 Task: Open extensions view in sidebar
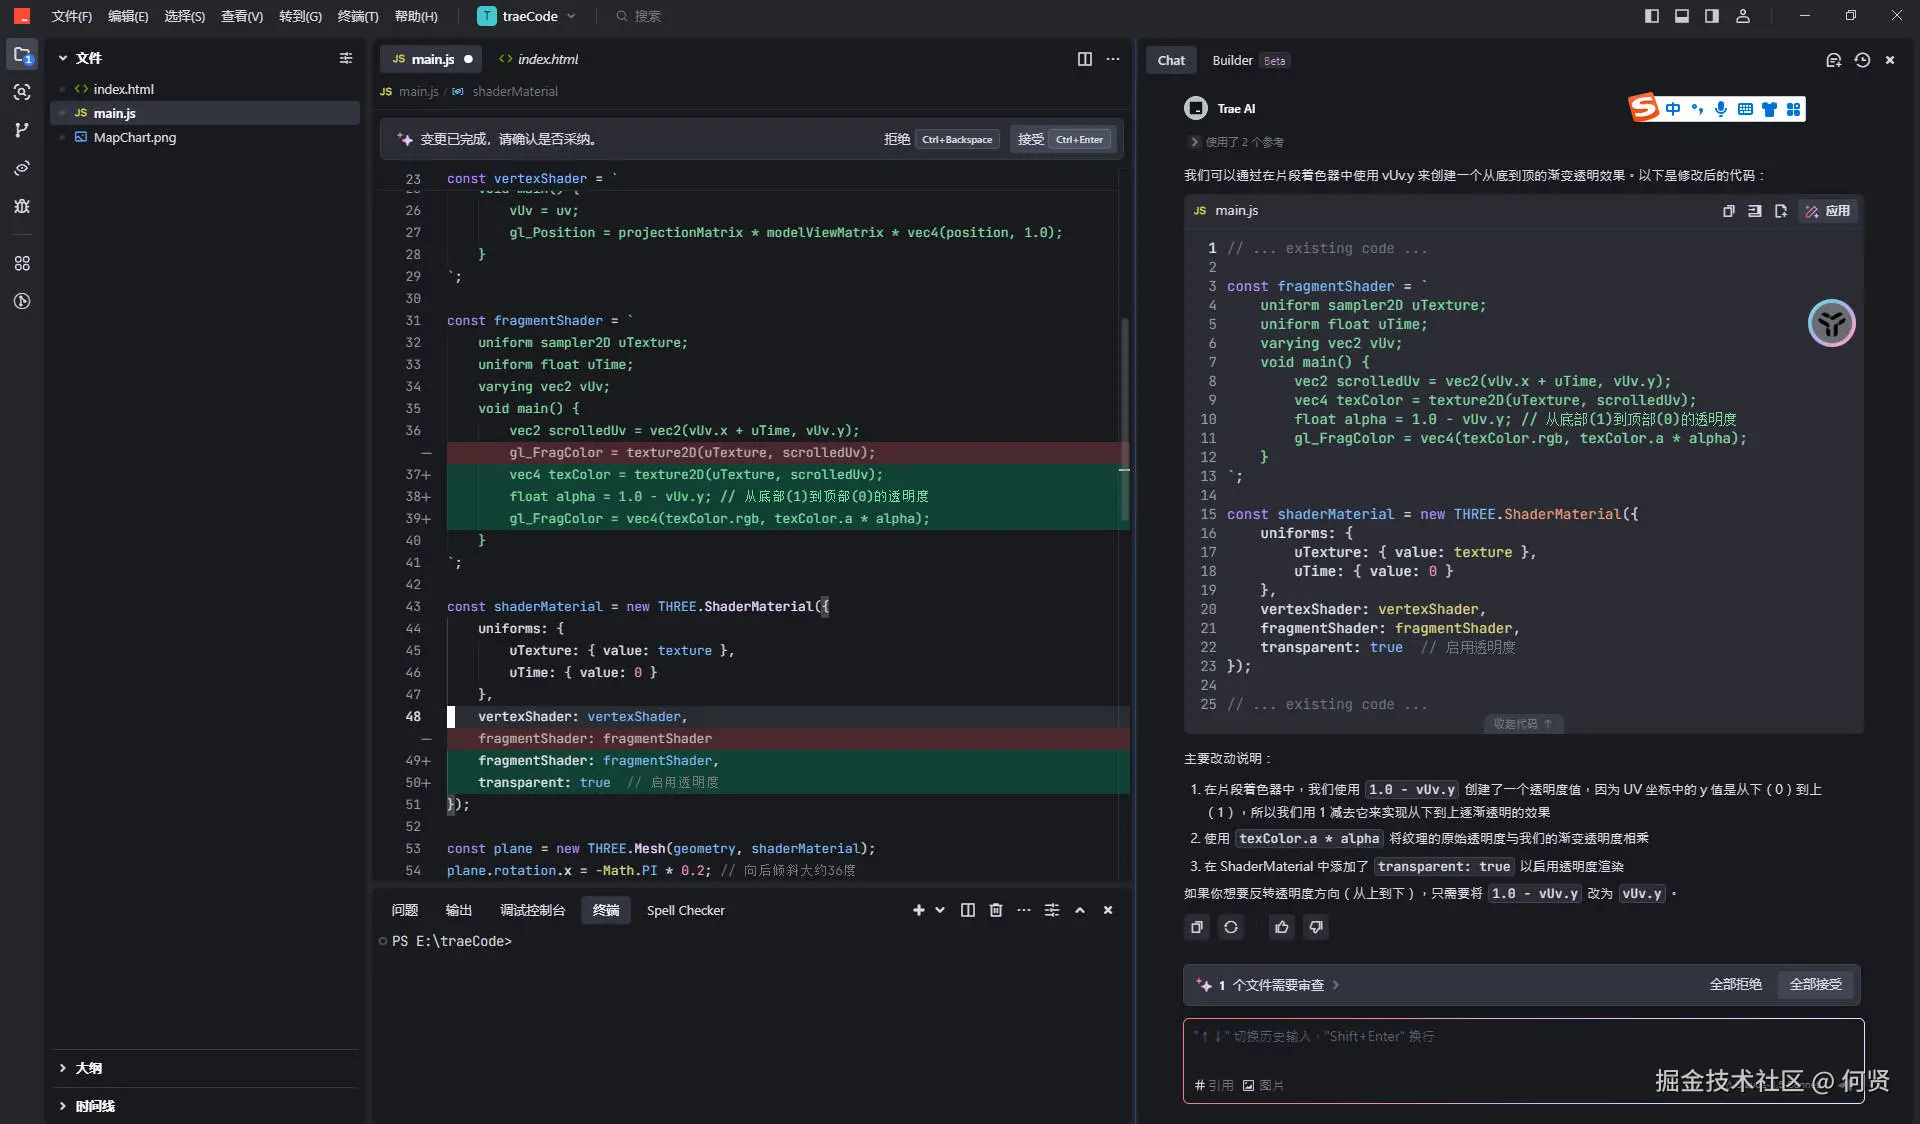(22, 263)
